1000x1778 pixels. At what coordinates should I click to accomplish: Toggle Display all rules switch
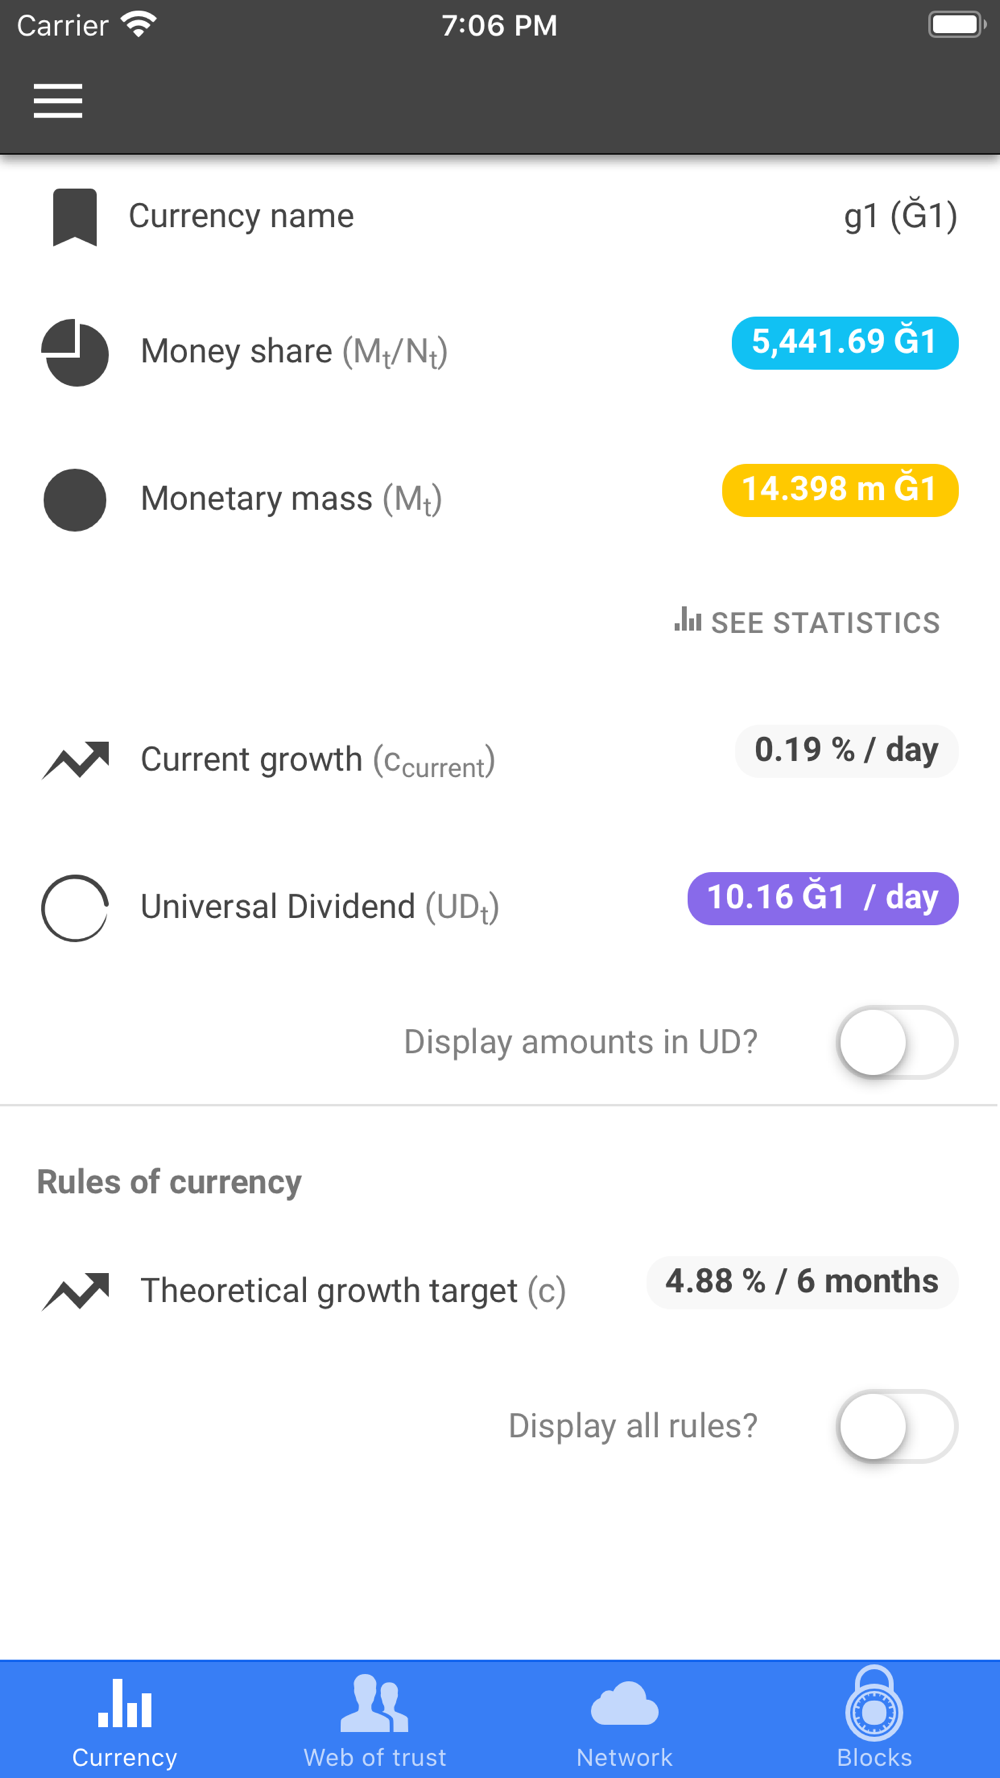896,1426
